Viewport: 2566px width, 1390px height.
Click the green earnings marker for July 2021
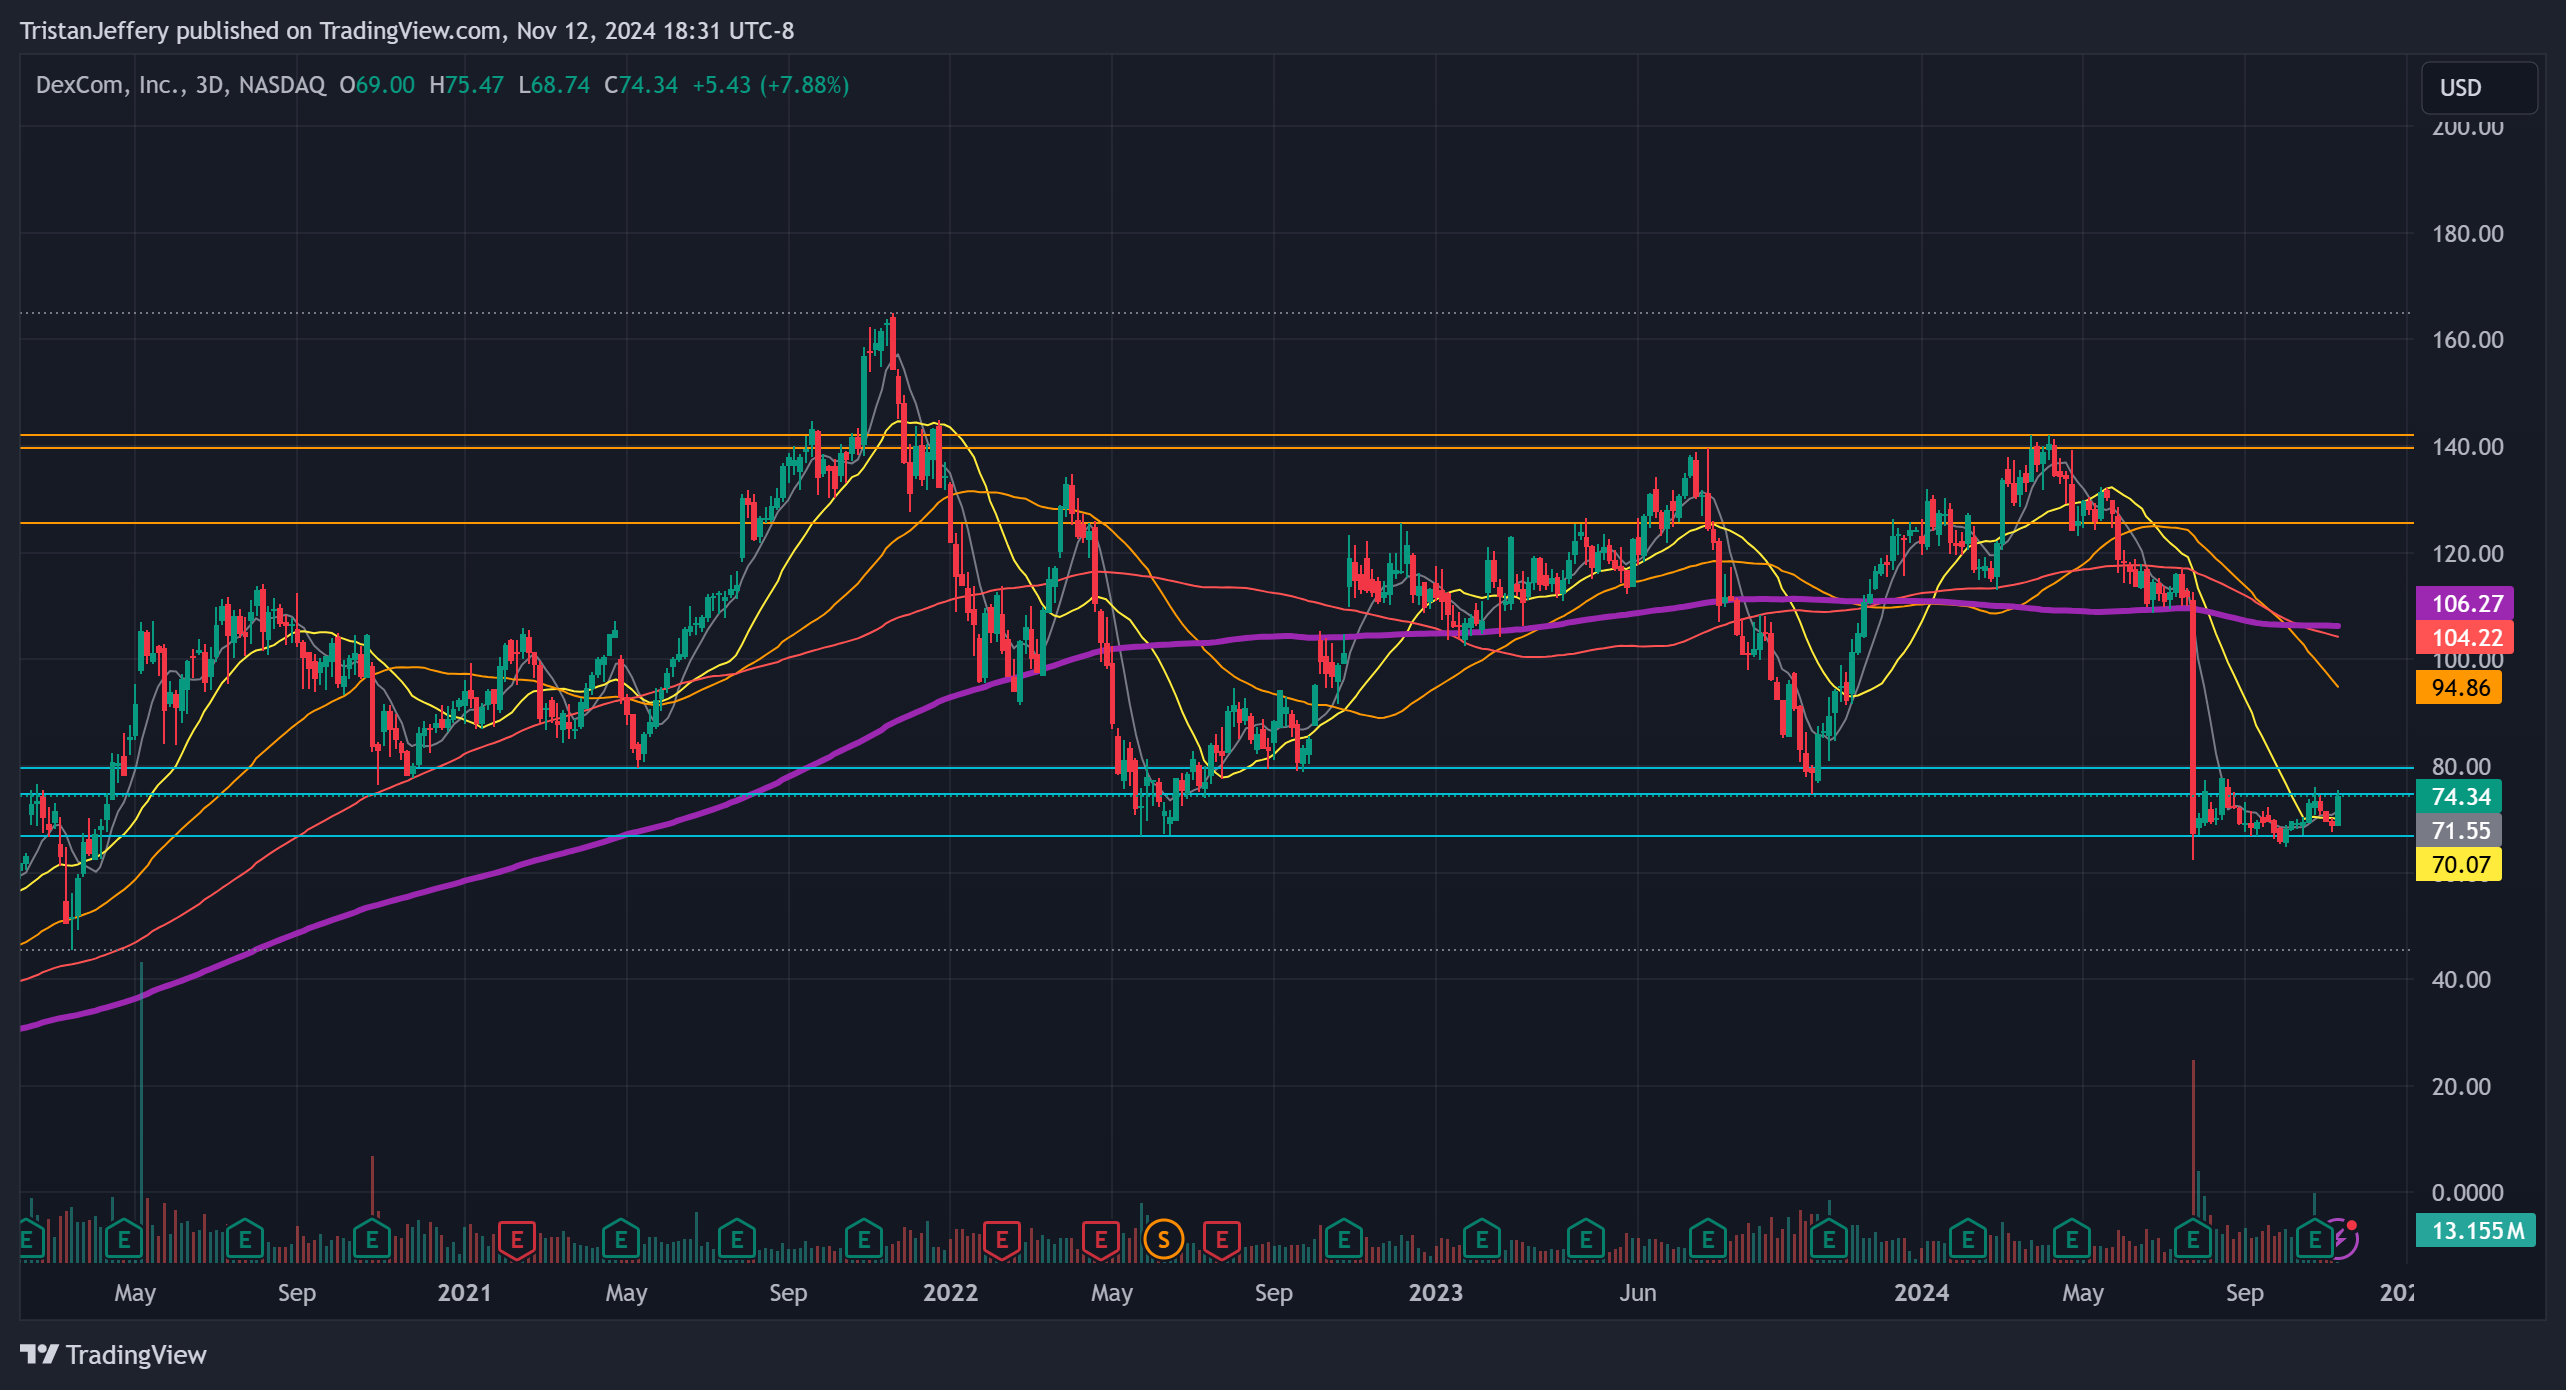tap(737, 1240)
